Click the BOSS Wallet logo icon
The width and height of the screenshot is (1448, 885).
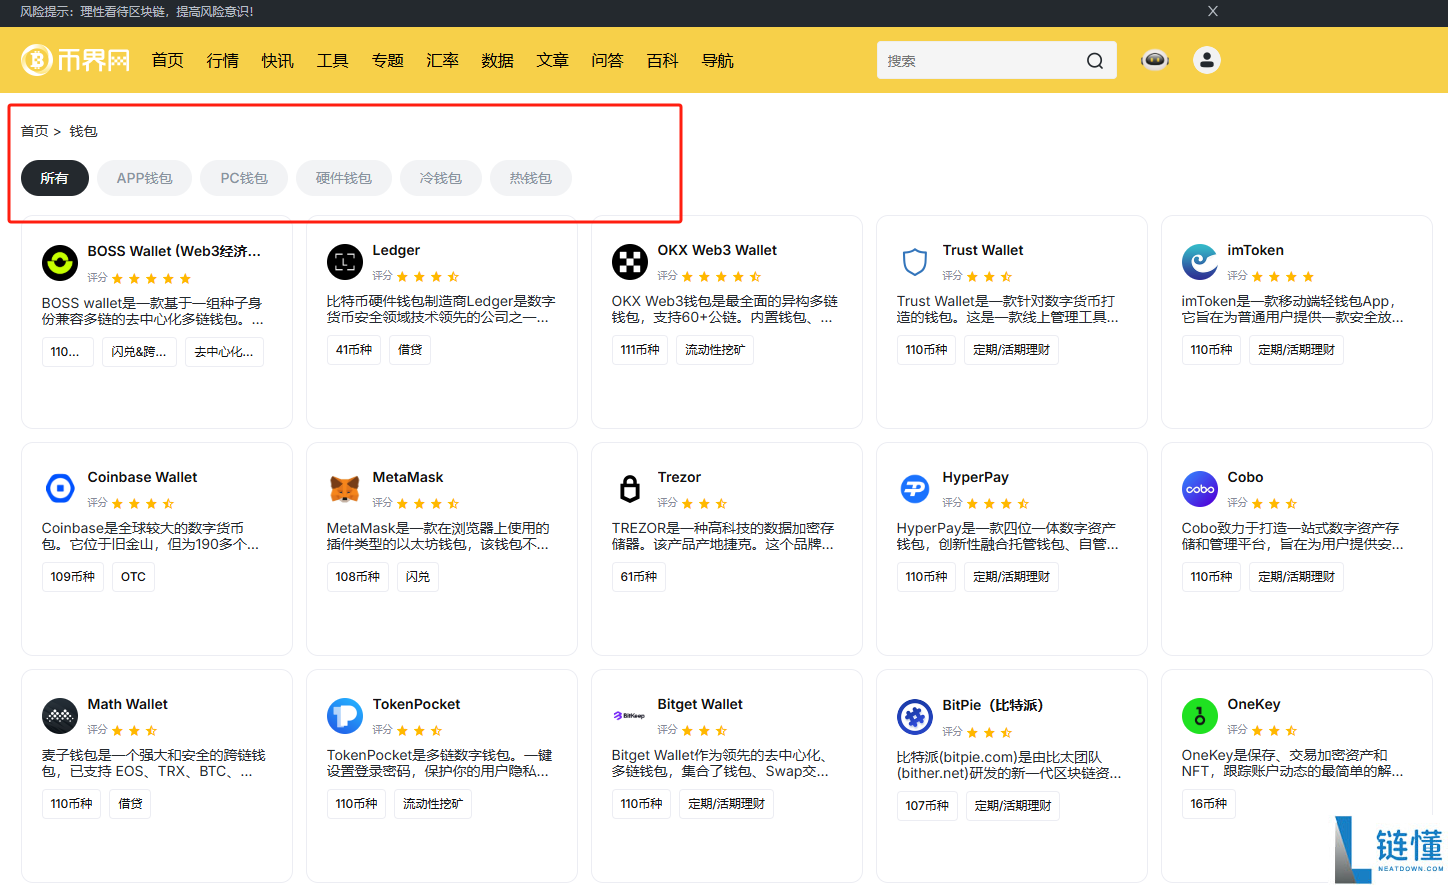60,263
